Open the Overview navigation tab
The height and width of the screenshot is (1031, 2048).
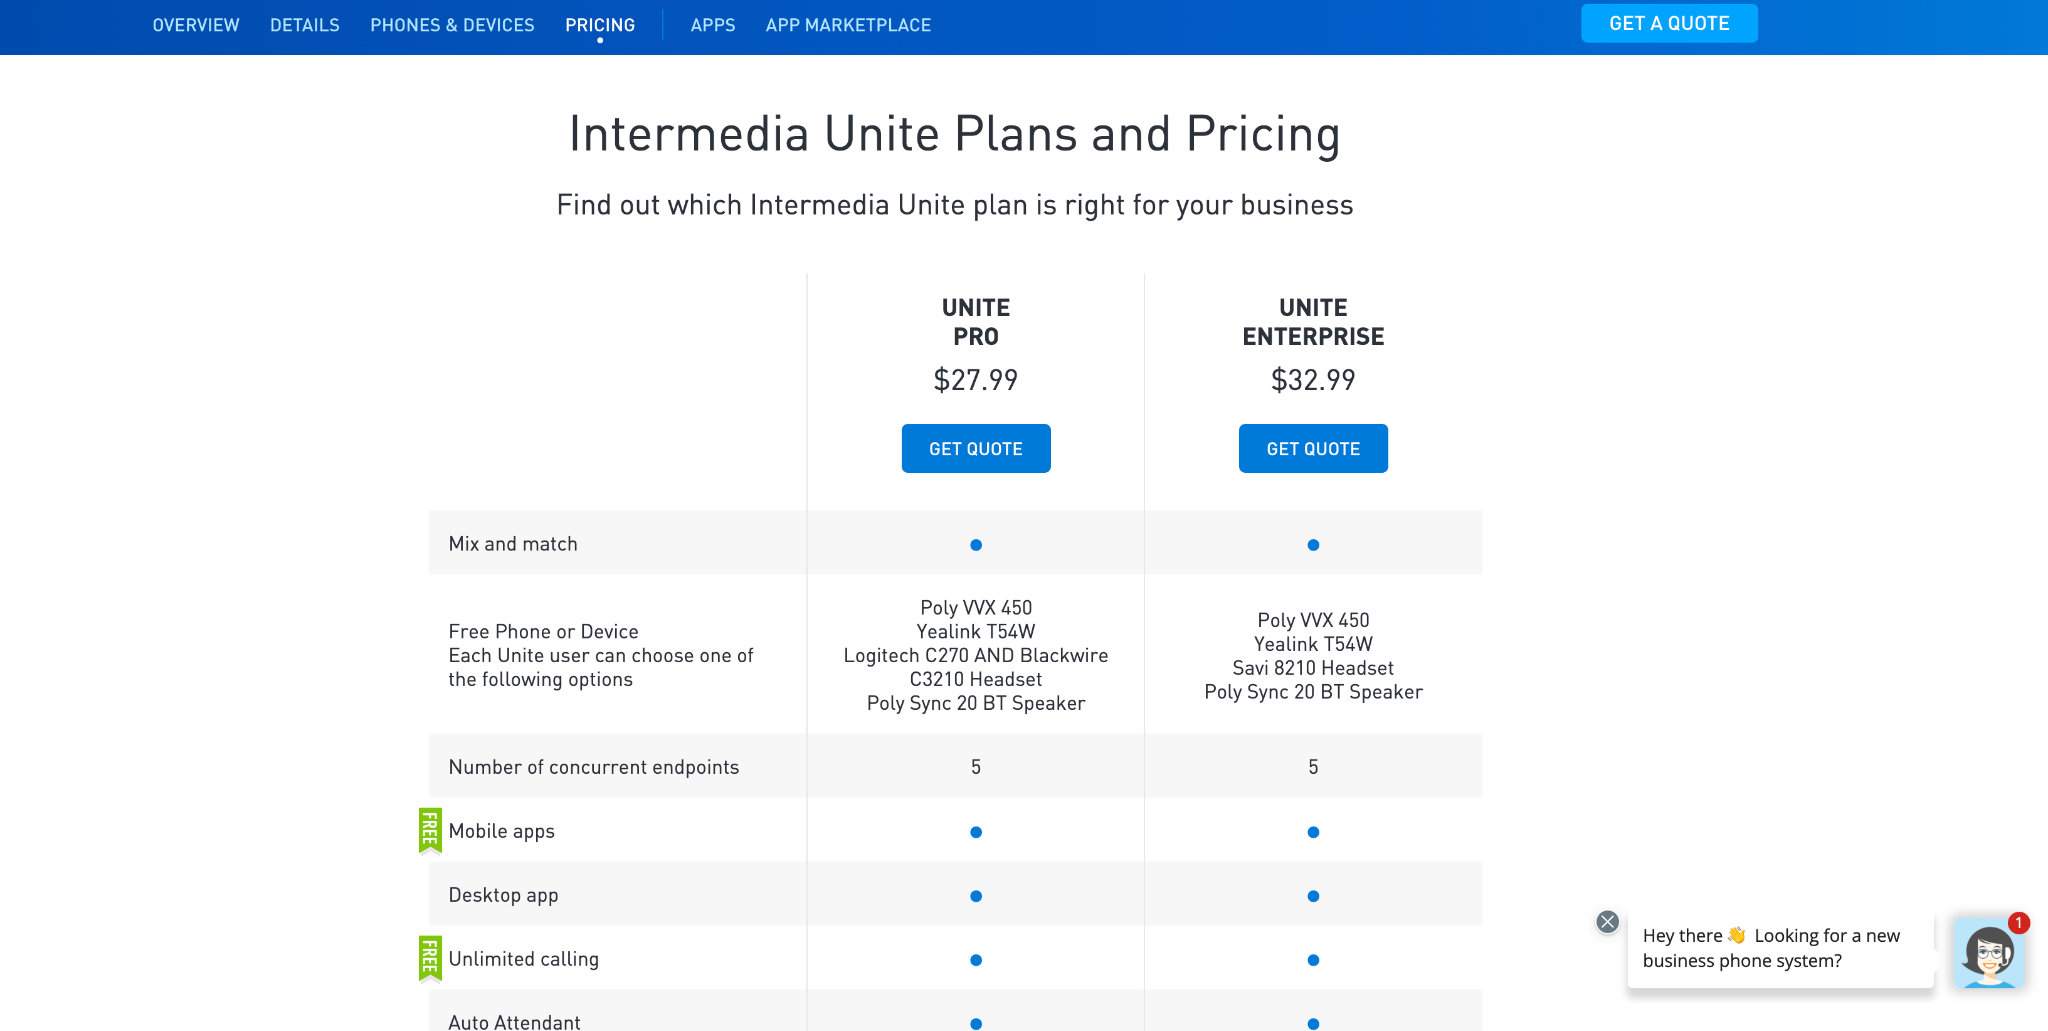point(196,25)
